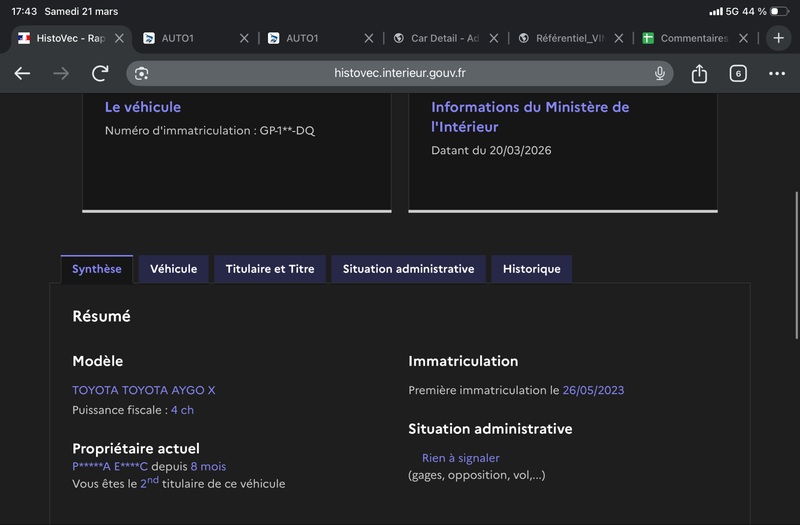Go to the Situation administrative tab
This screenshot has height=525, width=800.
tap(408, 269)
